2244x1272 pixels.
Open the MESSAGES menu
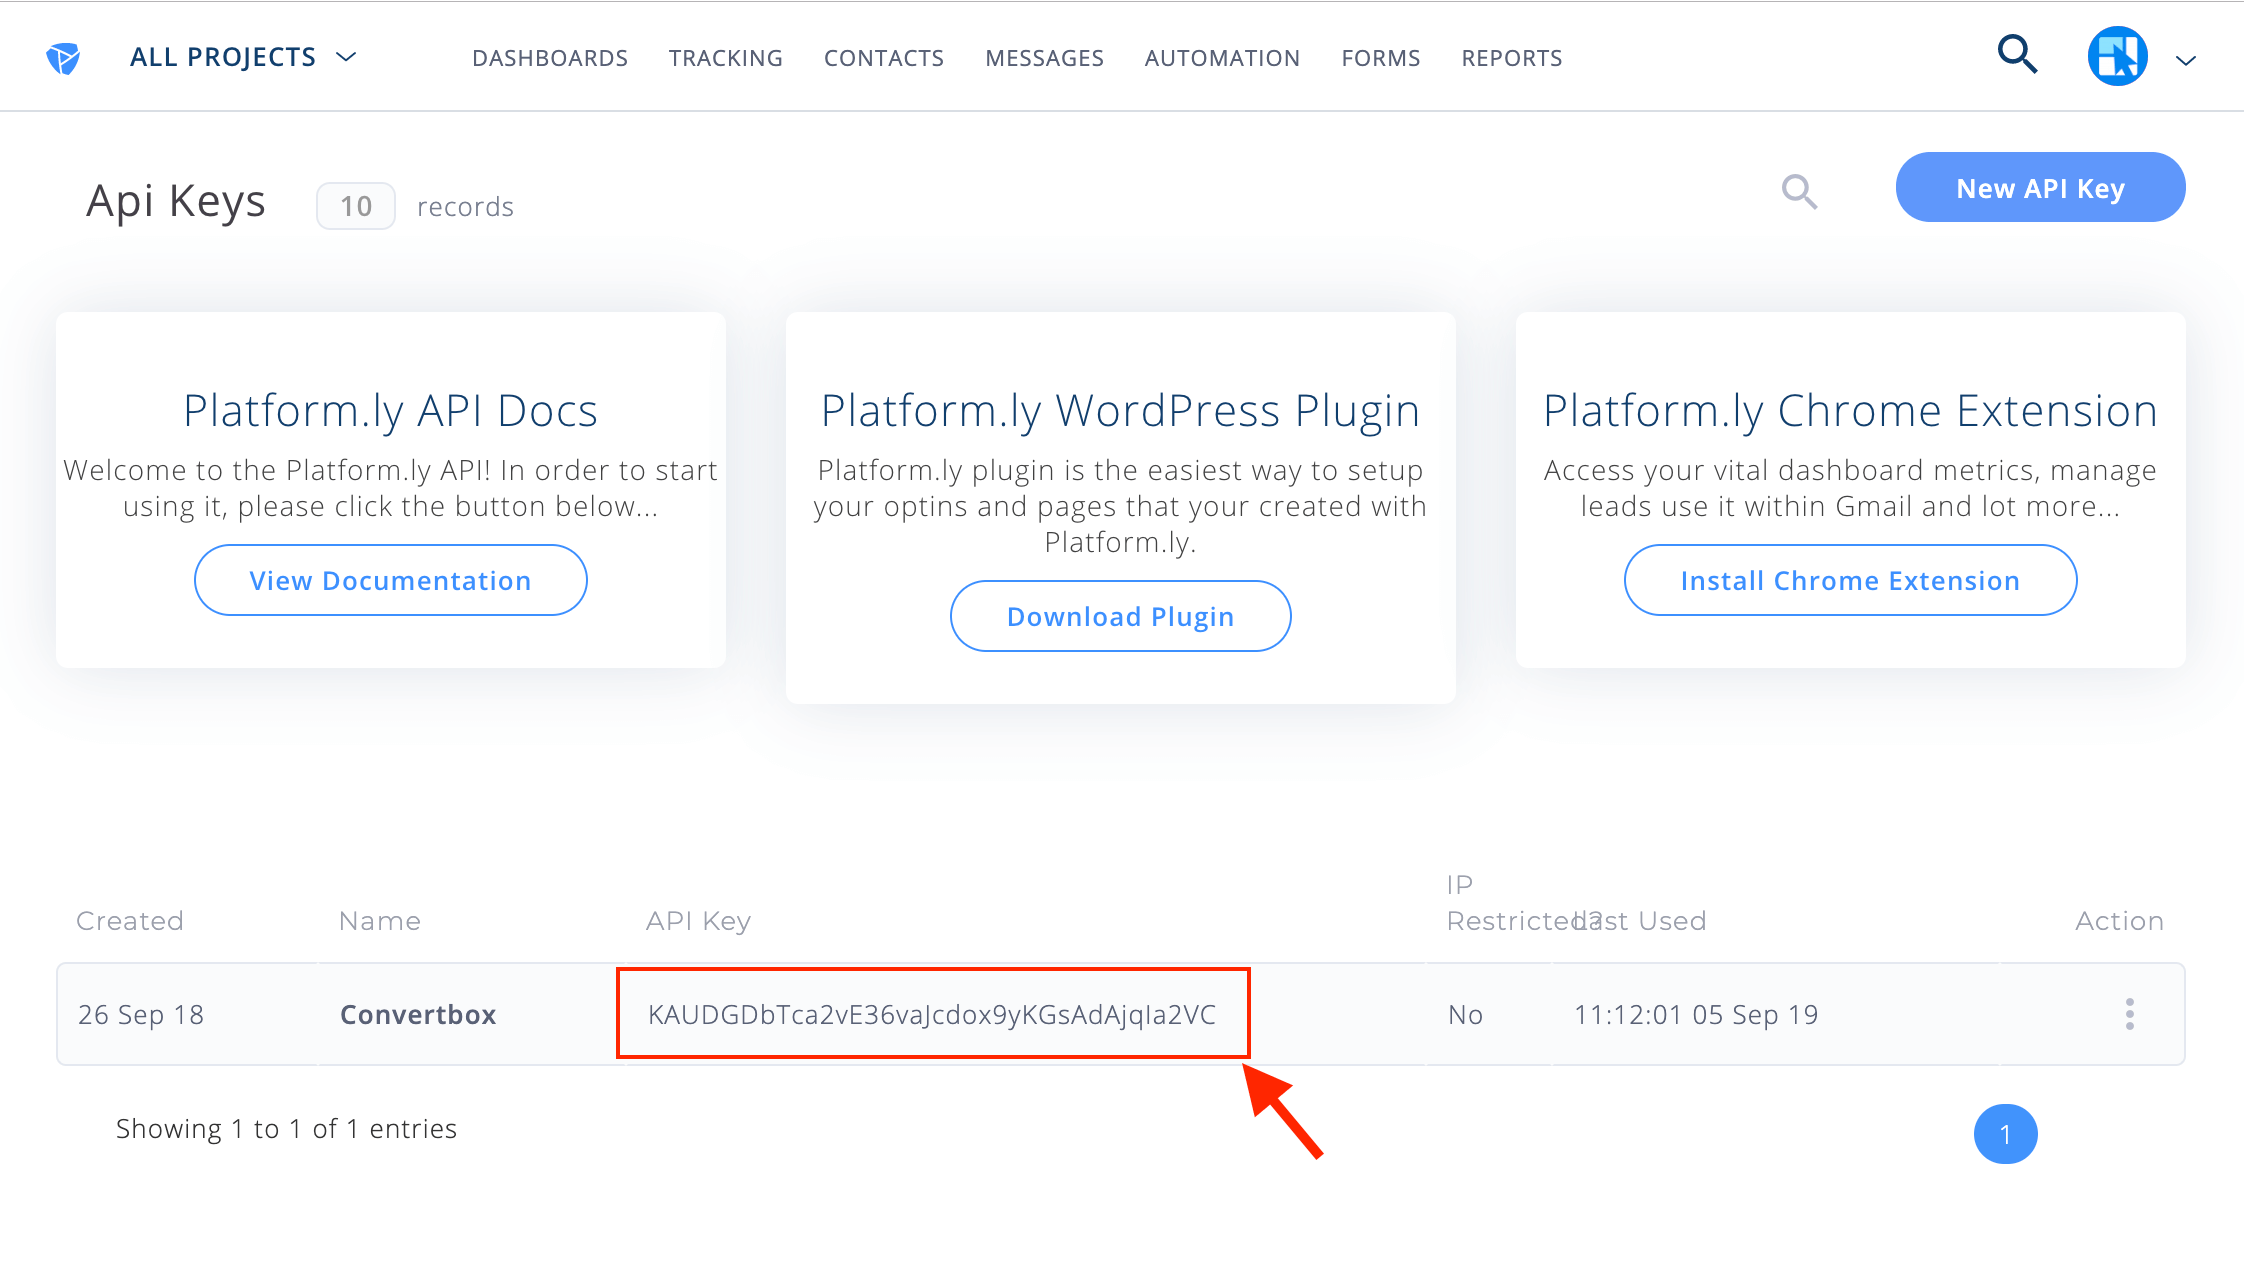pyautogui.click(x=1044, y=58)
